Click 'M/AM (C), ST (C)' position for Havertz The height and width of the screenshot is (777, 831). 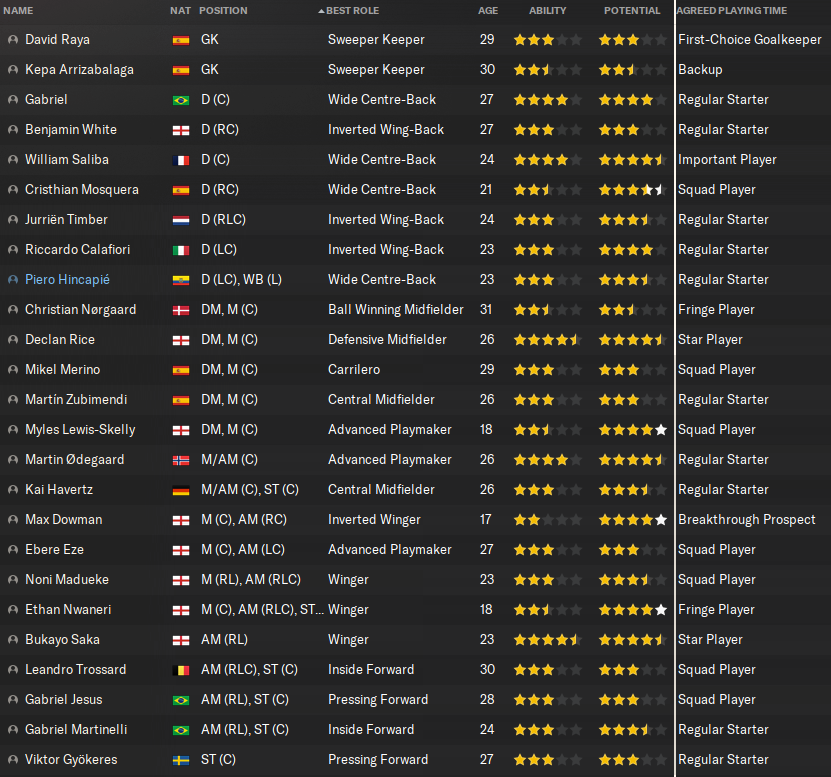click(x=250, y=490)
